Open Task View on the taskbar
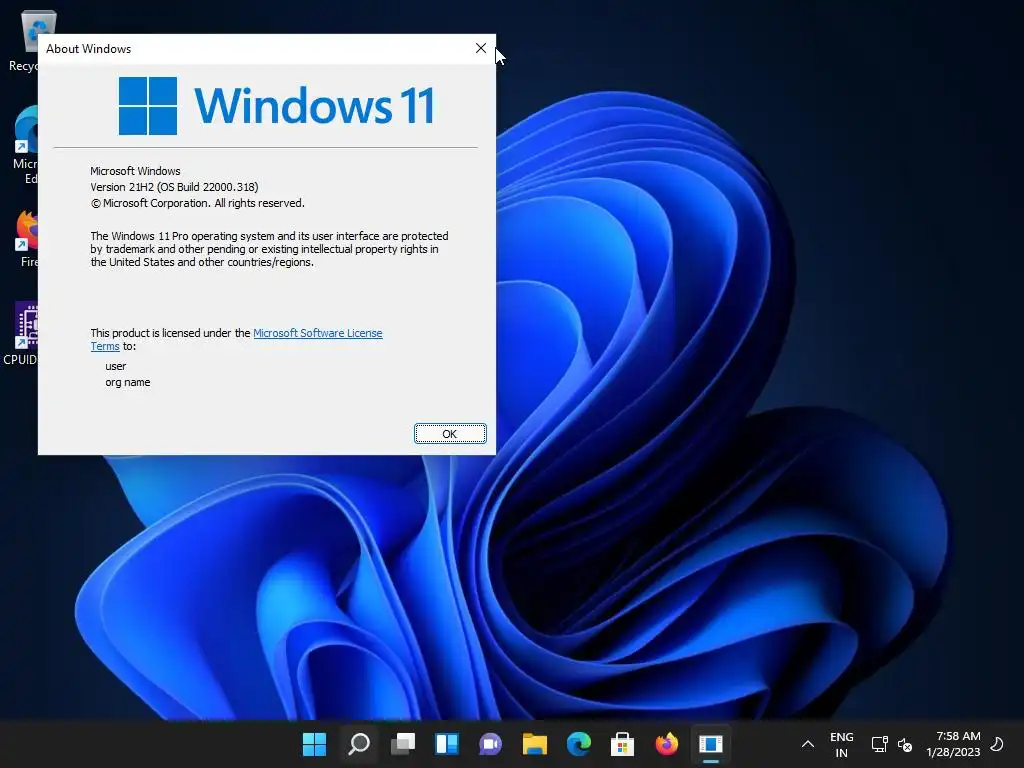Screen dimensions: 1024x768 403,744
